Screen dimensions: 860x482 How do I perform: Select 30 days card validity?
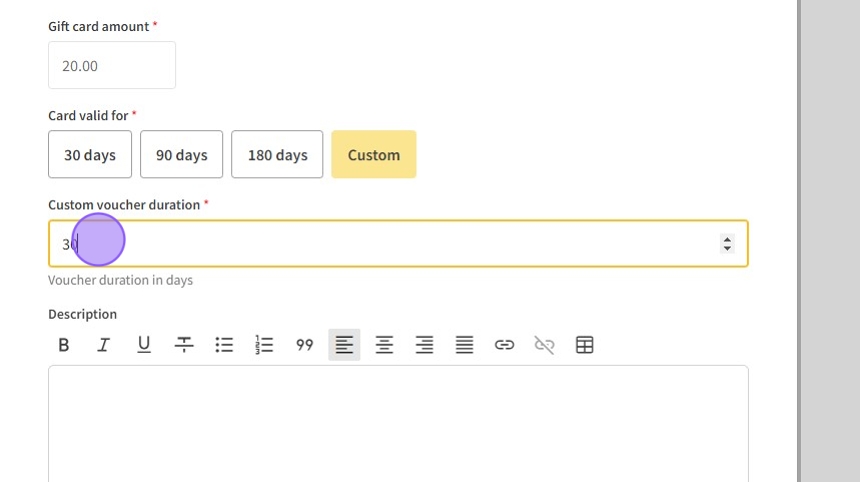[90, 155]
